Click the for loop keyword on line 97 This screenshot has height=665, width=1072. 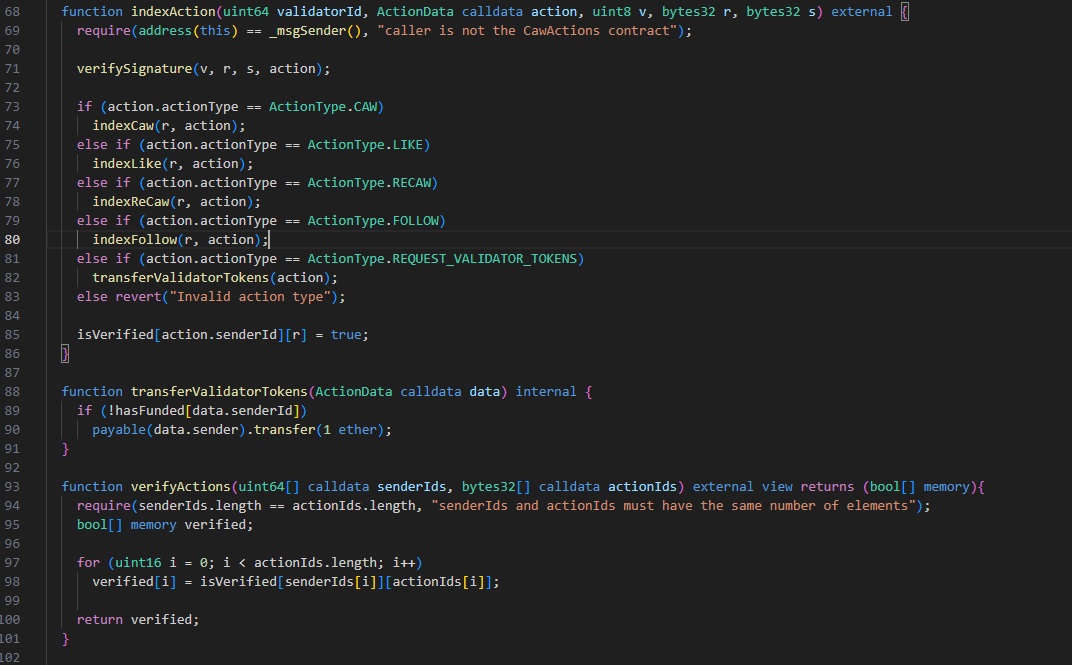click(88, 562)
